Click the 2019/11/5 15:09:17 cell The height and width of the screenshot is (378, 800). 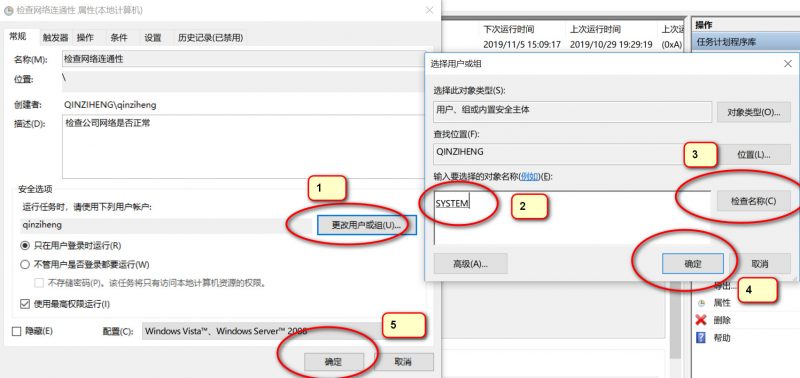(x=522, y=45)
